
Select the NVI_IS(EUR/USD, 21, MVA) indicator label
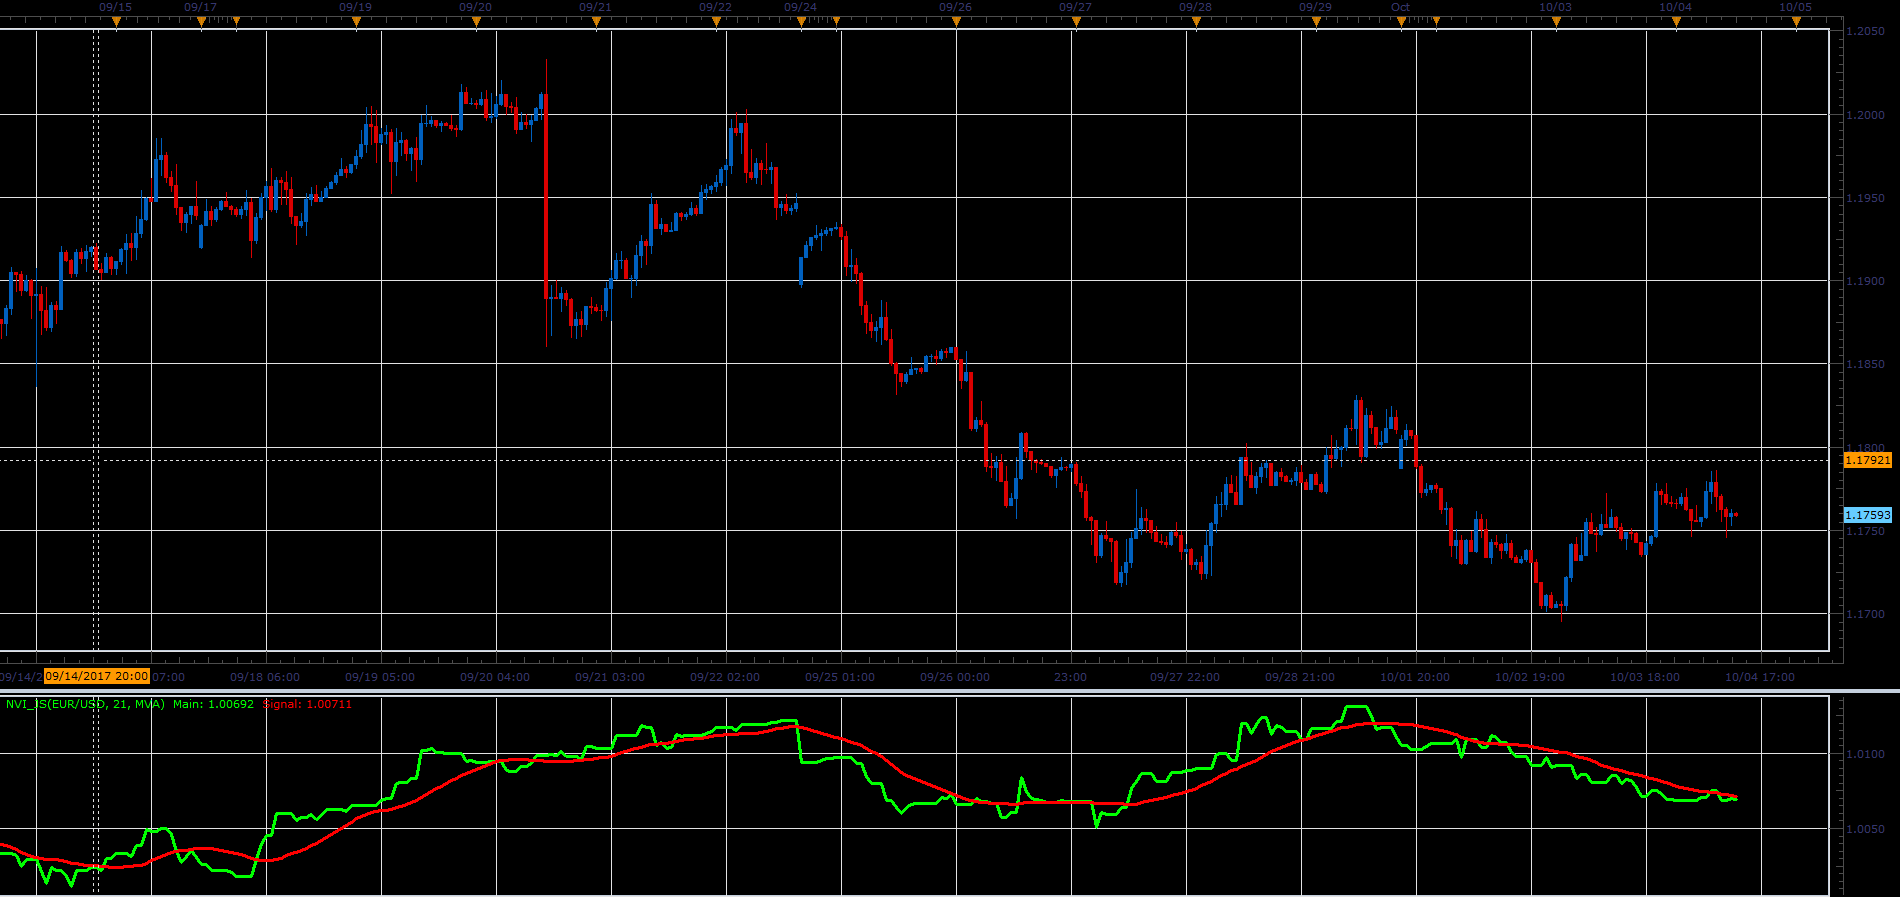[x=85, y=704]
